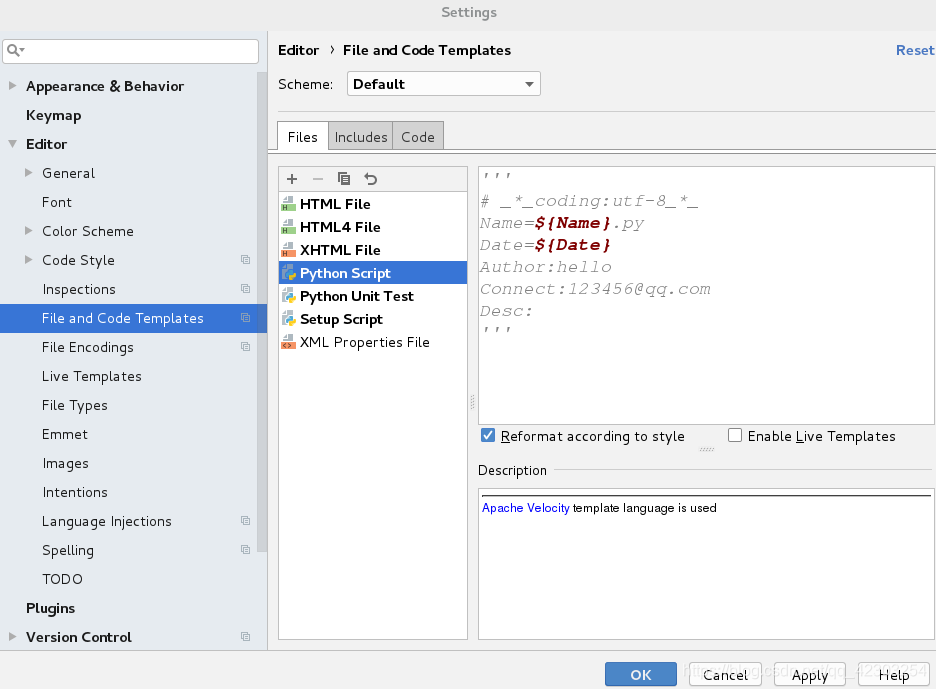
Task: Expand the Version Control section
Action: 13,636
